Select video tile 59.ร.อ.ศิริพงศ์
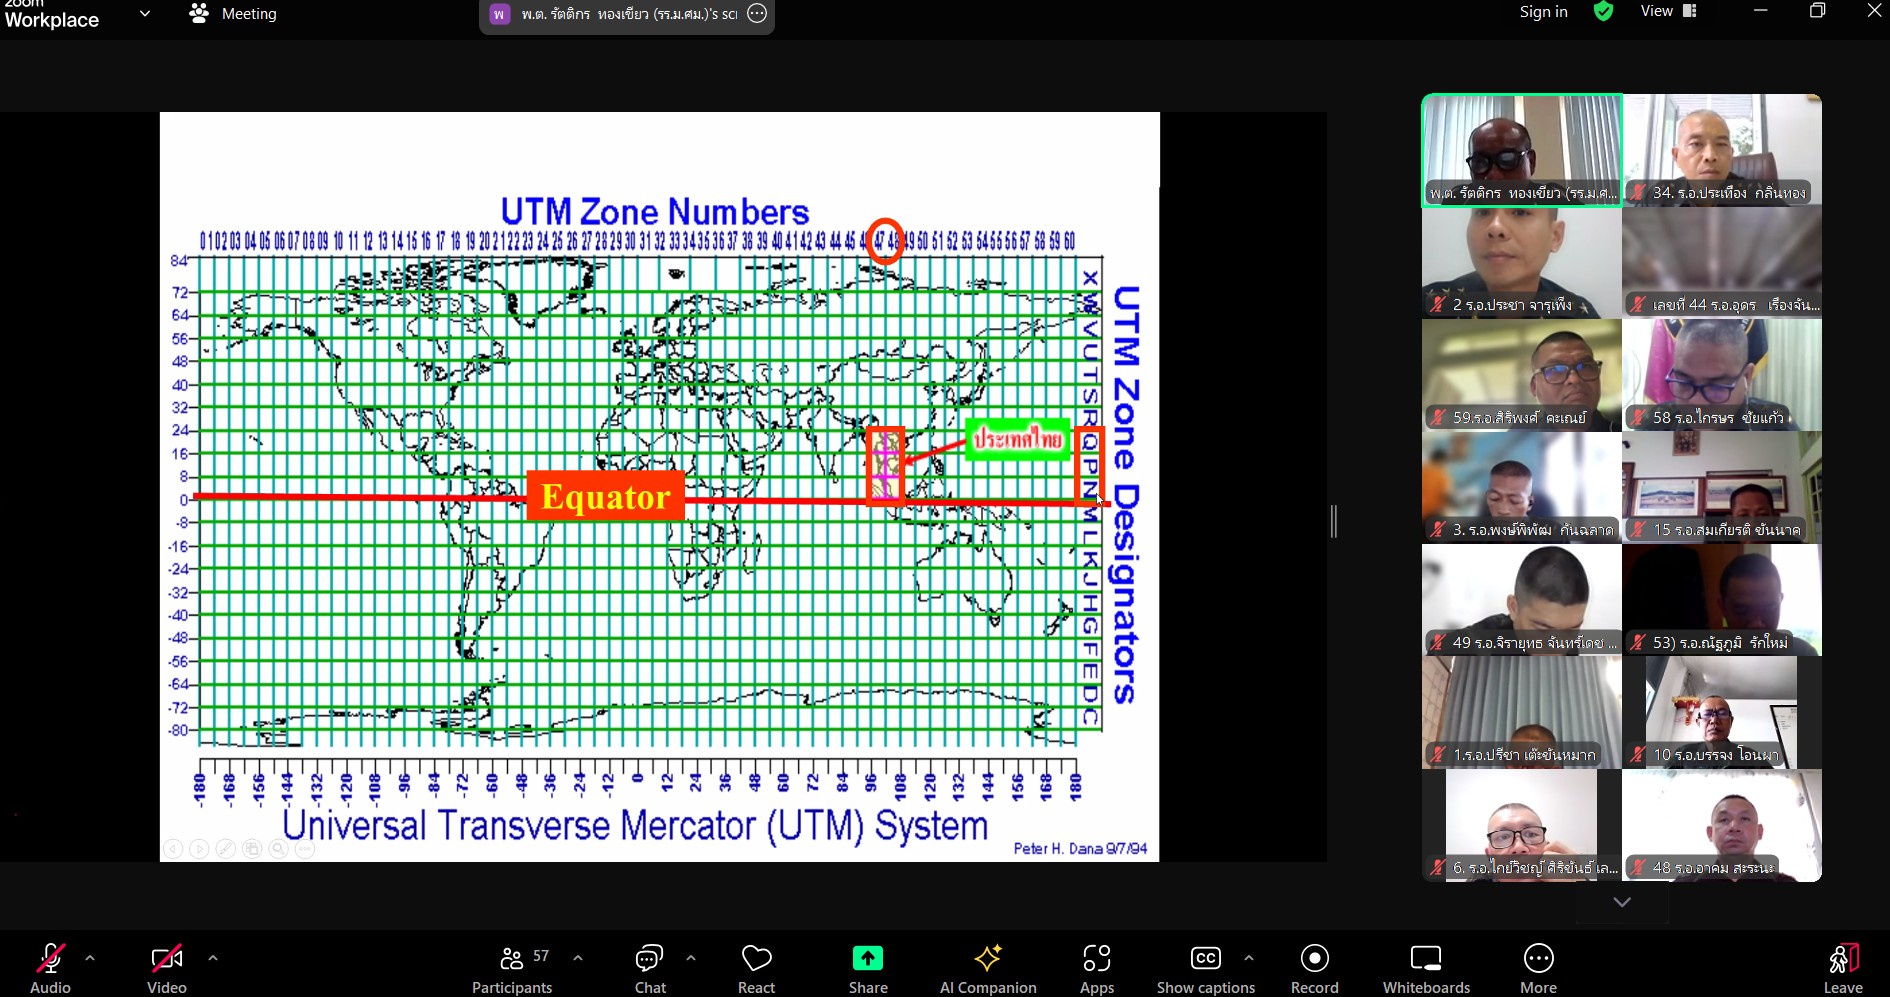The width and height of the screenshot is (1890, 997). [x=1522, y=375]
